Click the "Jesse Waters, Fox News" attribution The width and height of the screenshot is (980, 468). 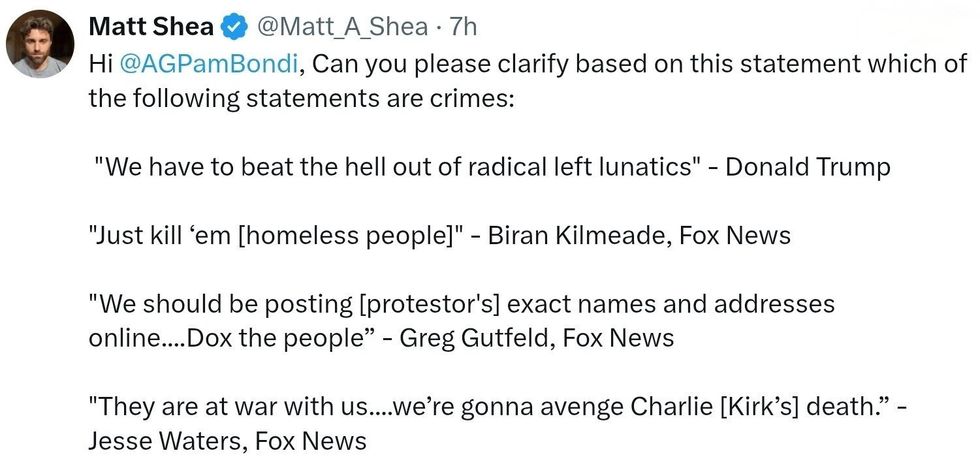(x=227, y=441)
